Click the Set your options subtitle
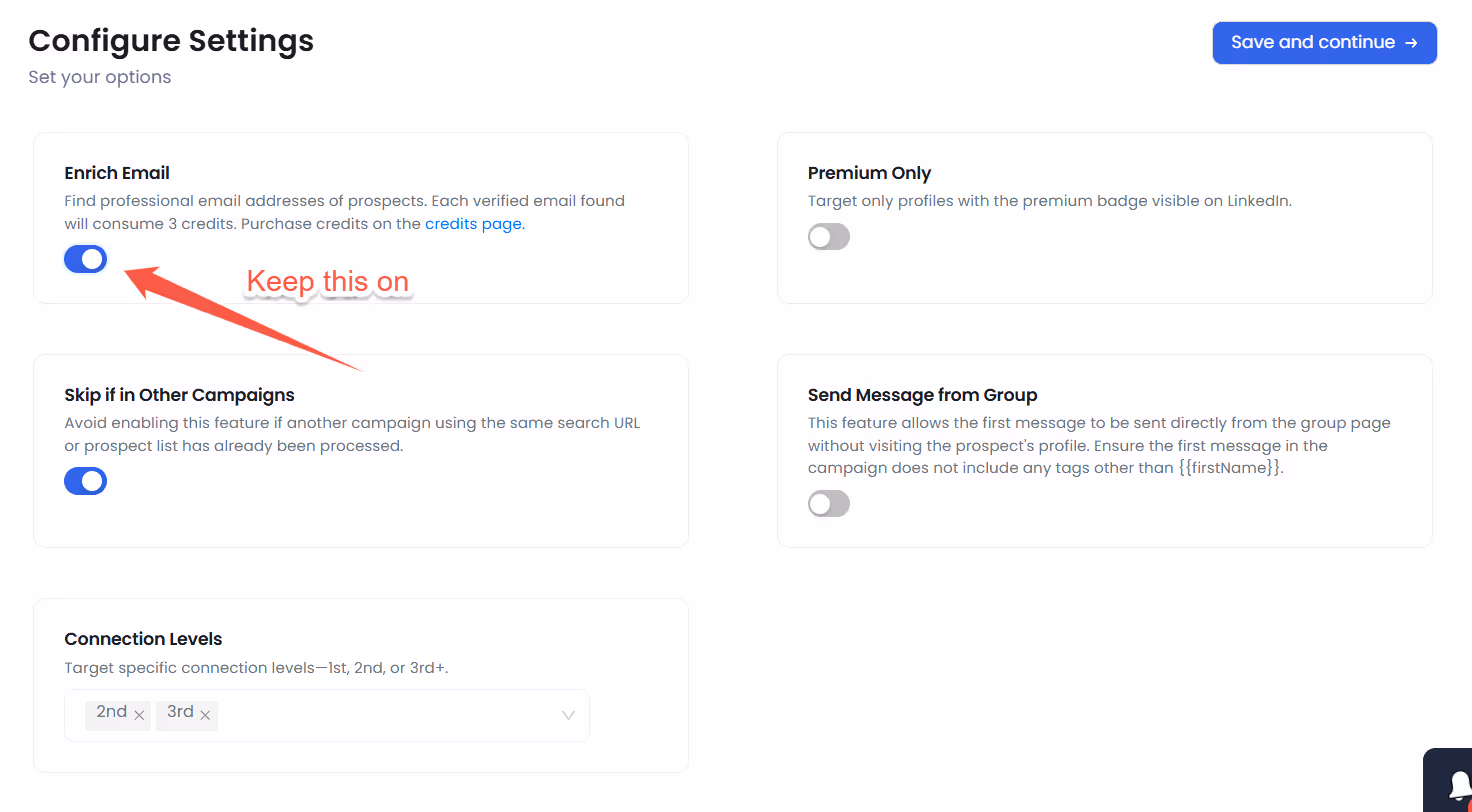 [99, 76]
